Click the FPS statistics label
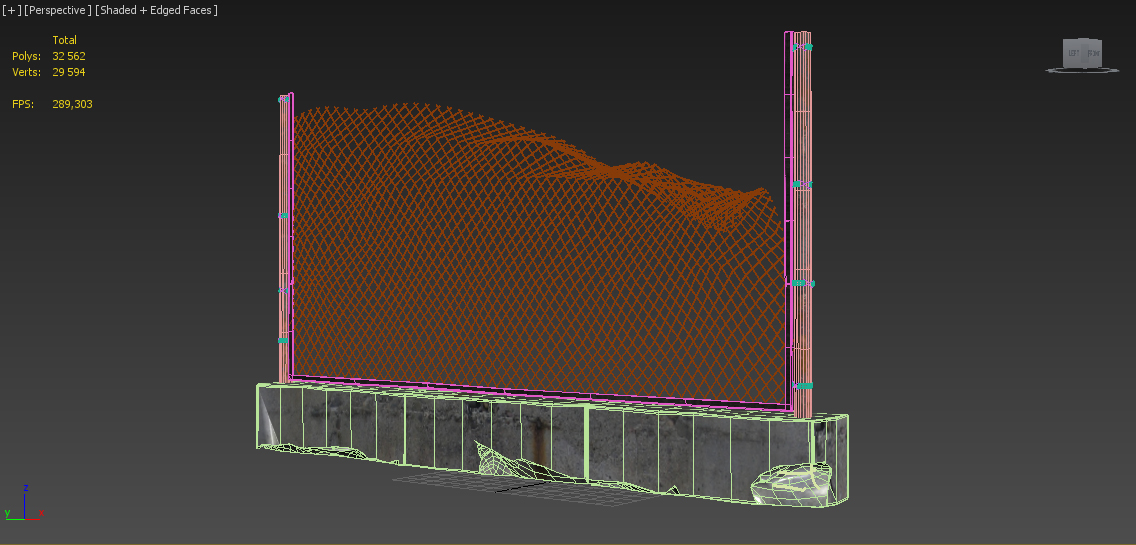The height and width of the screenshot is (545, 1136). pos(22,104)
